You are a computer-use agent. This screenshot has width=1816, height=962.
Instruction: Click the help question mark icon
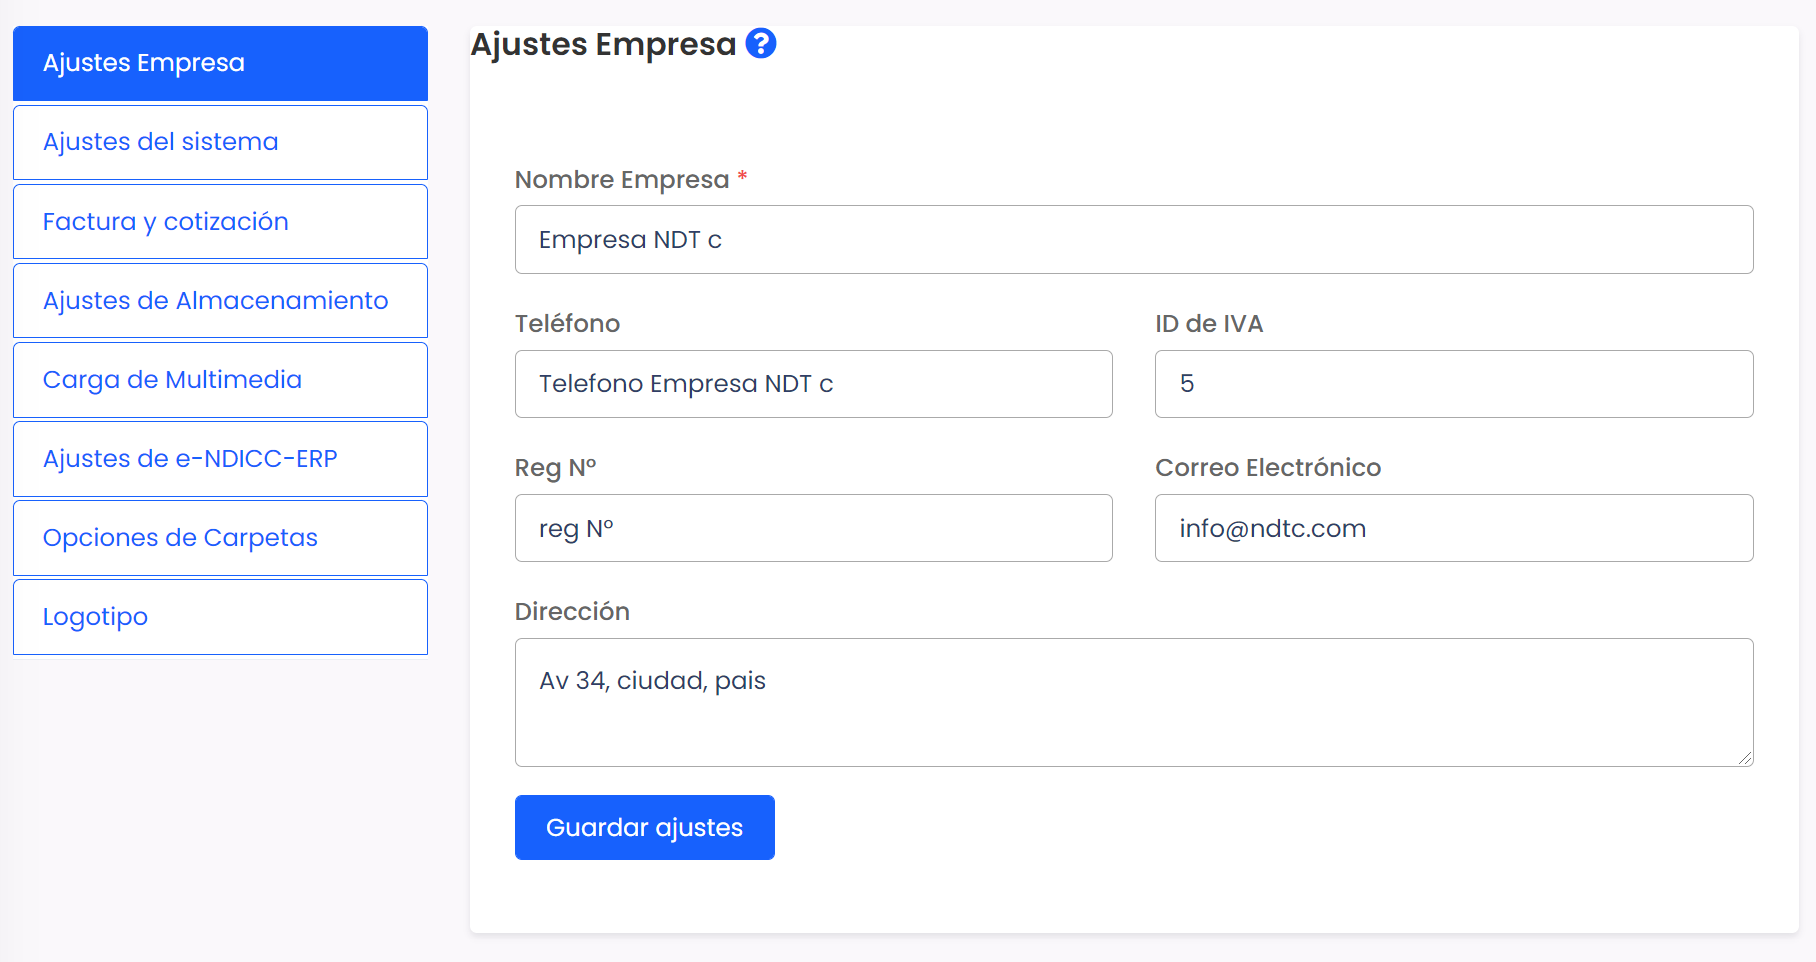(761, 44)
